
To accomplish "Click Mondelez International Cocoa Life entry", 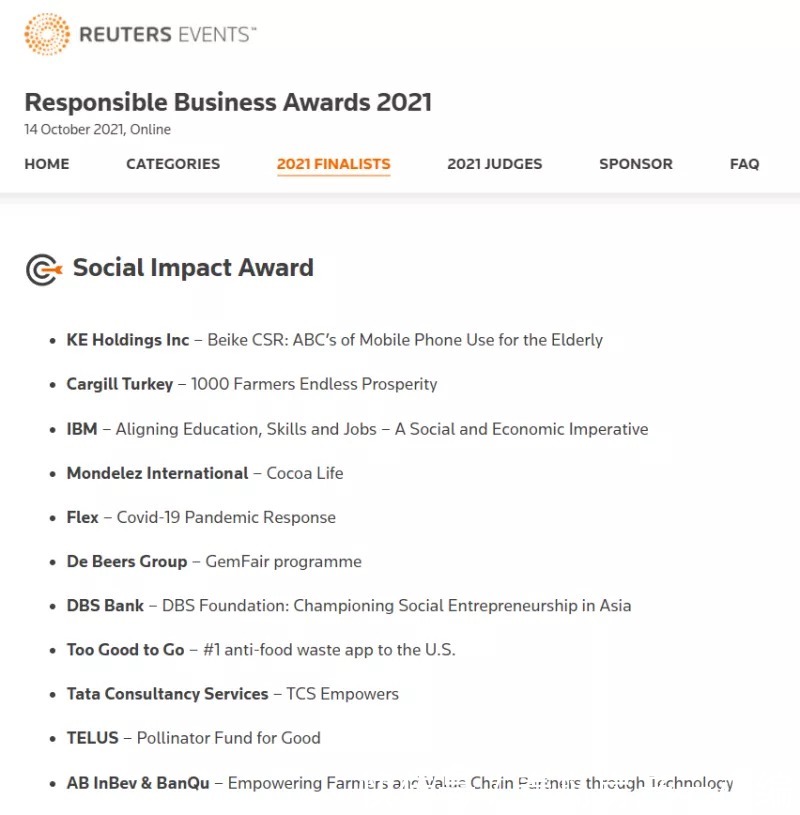I will 205,473.
